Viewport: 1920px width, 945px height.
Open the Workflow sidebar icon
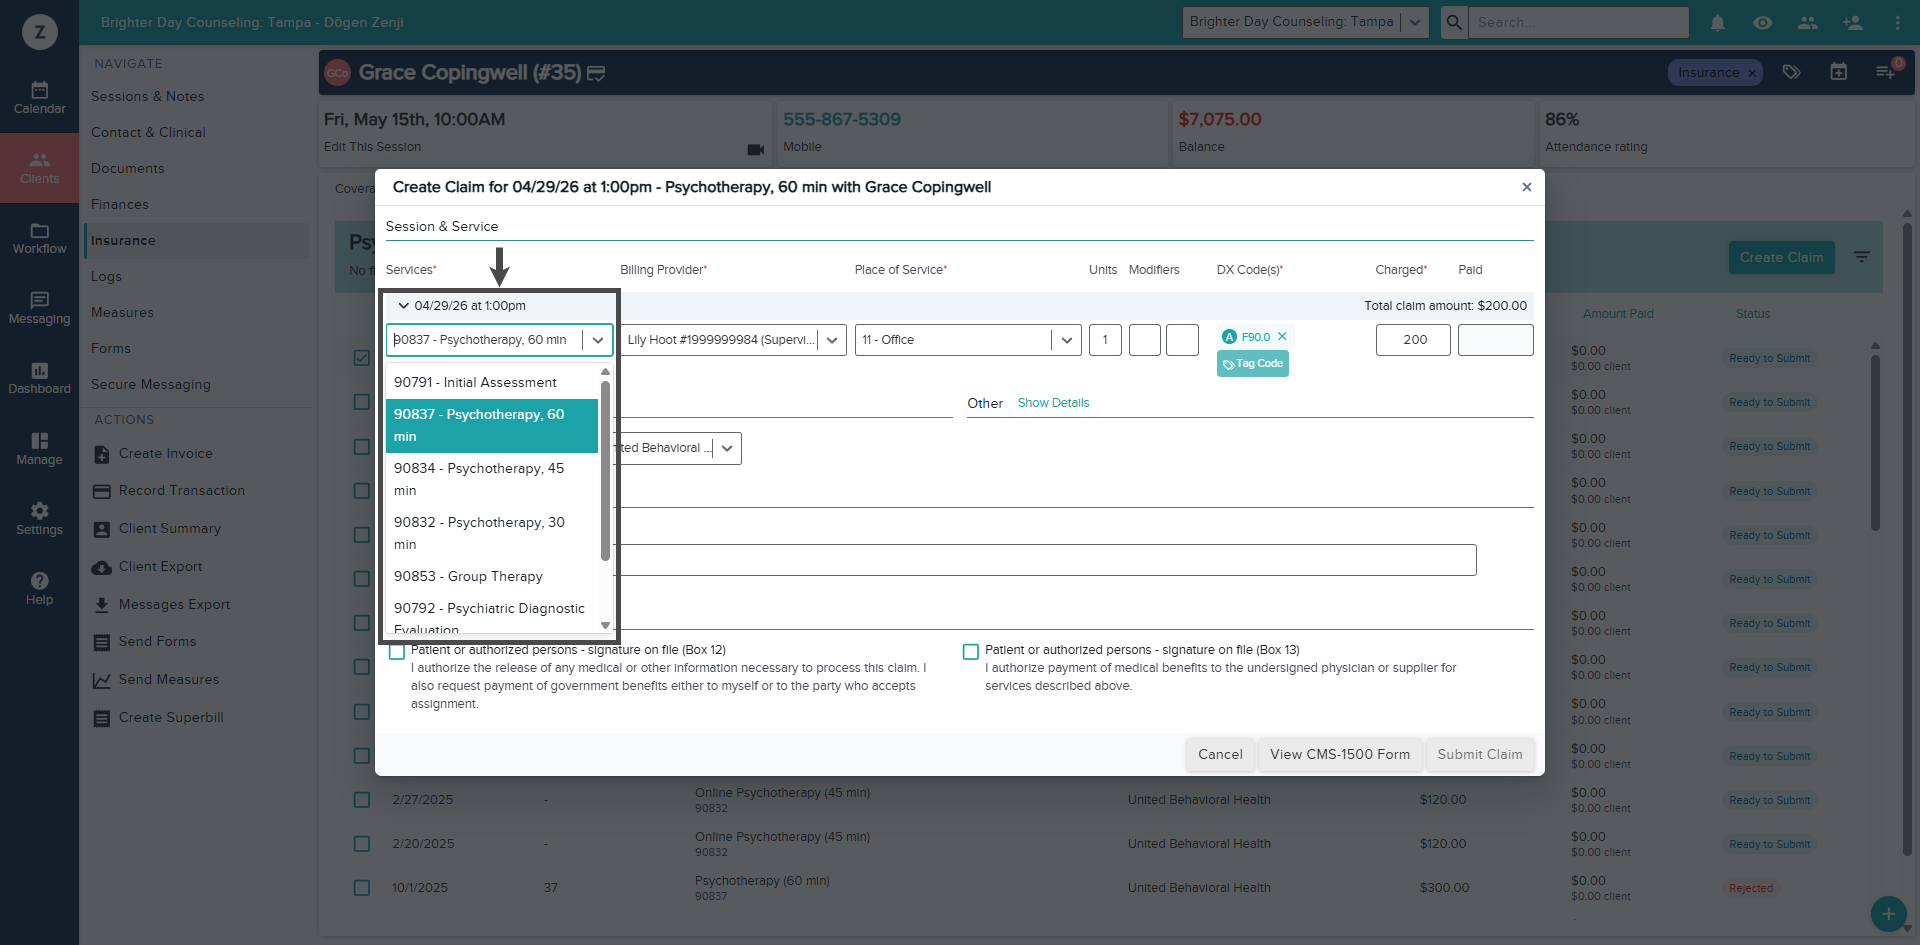coord(39,238)
